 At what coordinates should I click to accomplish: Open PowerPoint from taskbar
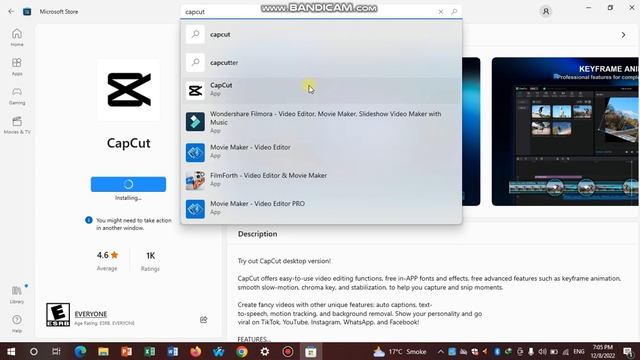coord(127,351)
